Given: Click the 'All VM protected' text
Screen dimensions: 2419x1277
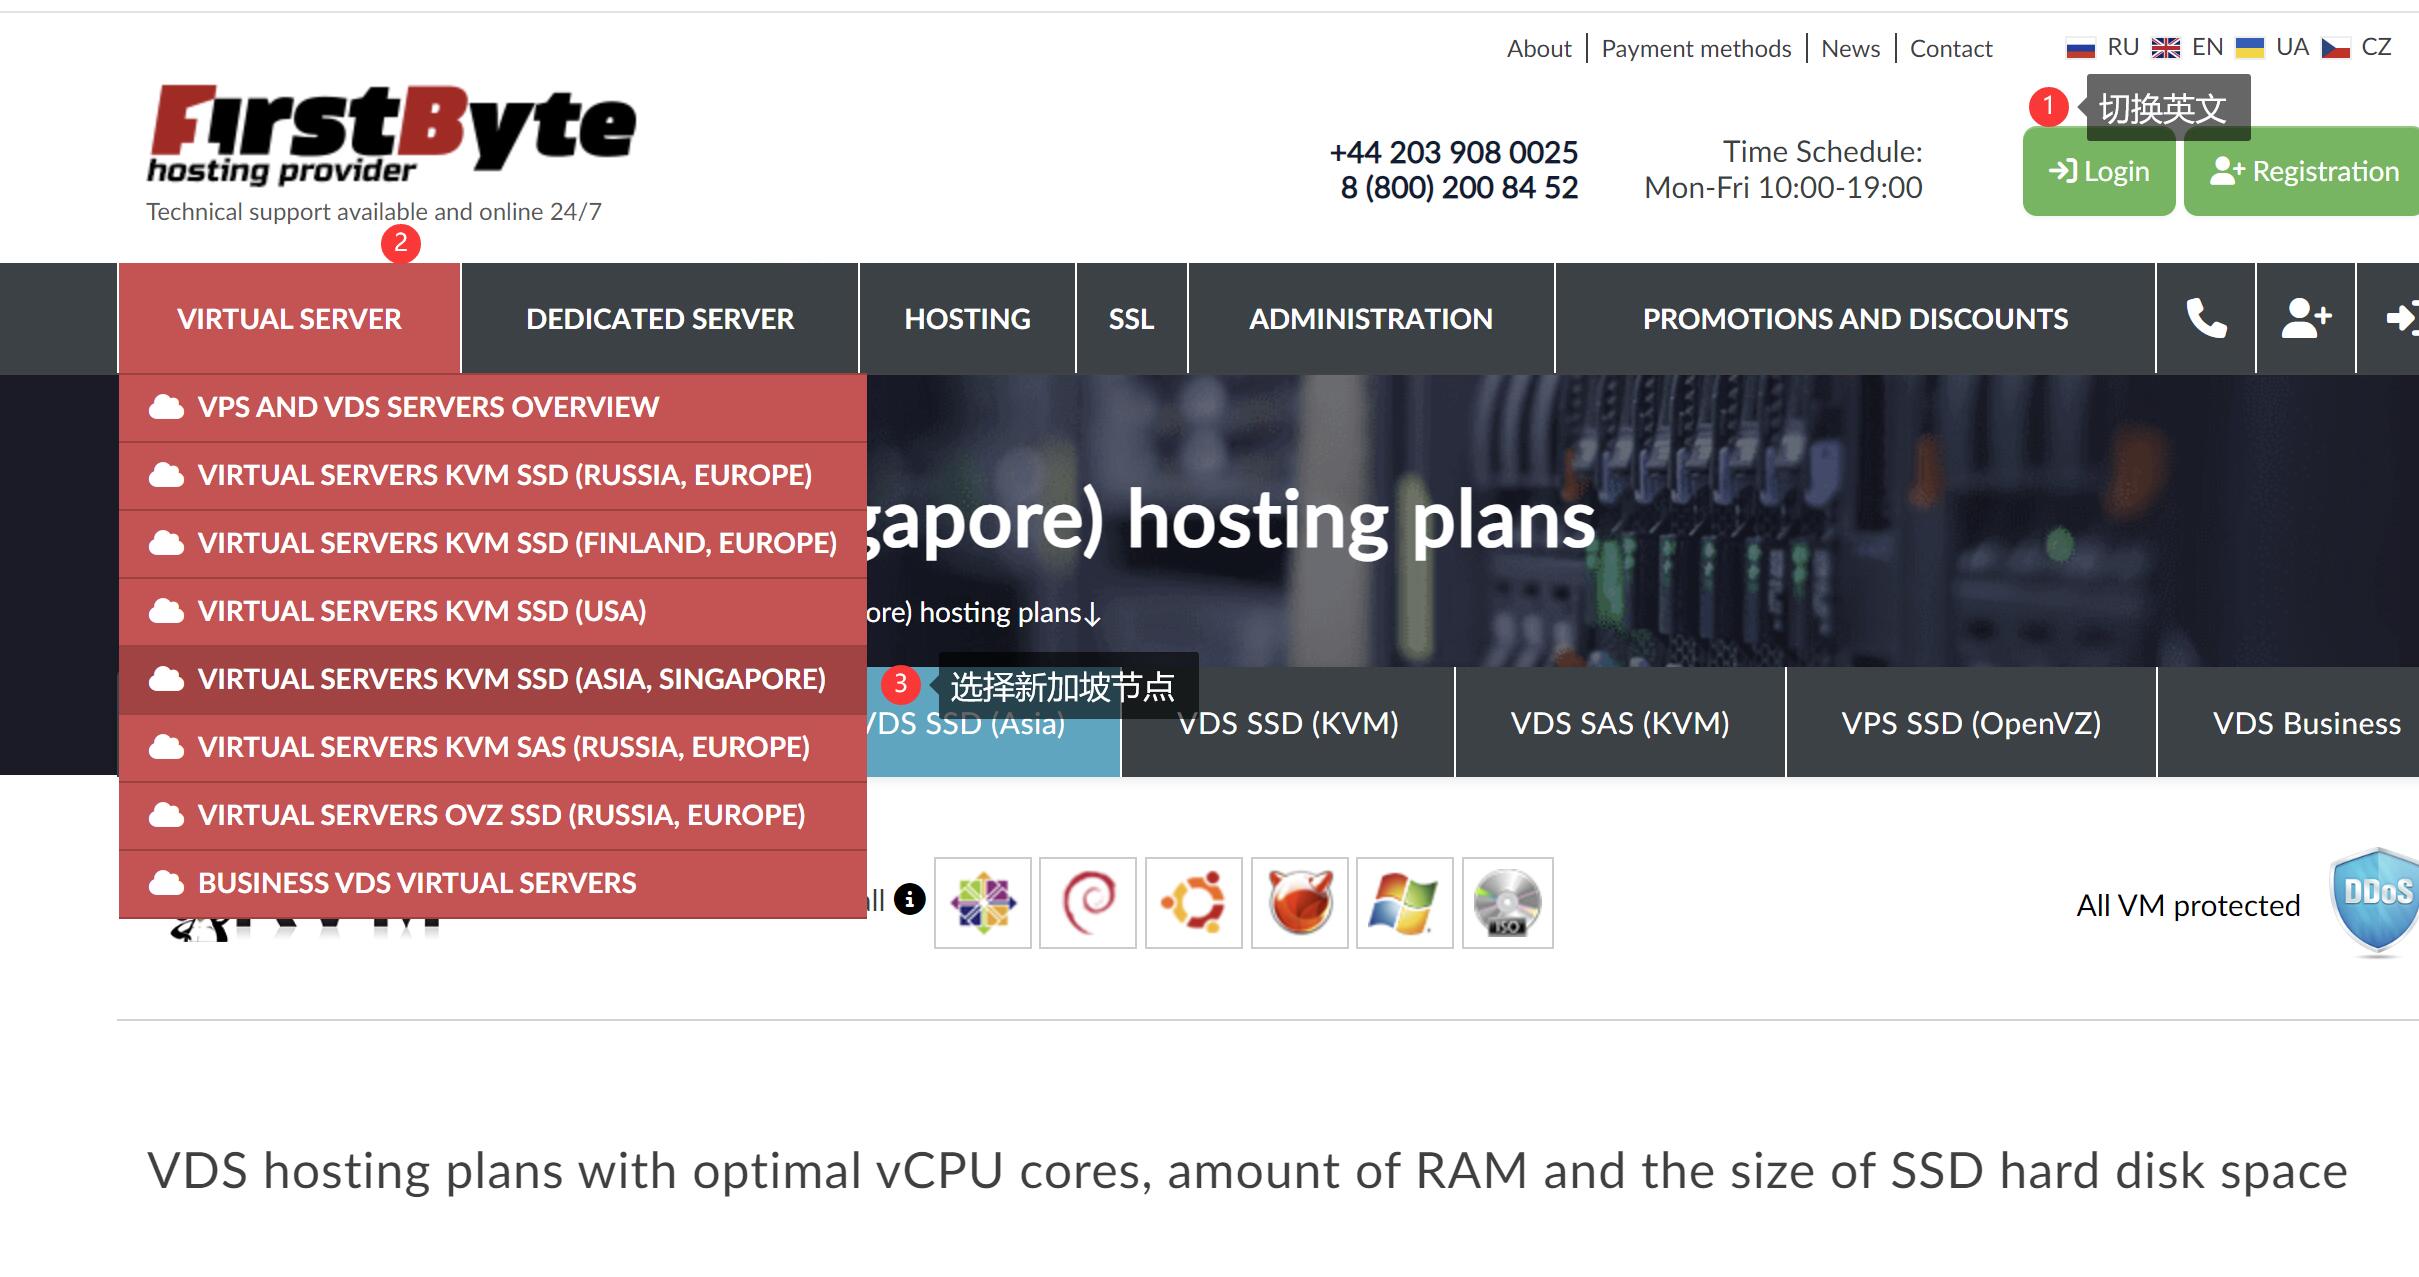Looking at the screenshot, I should pyautogui.click(x=2188, y=905).
